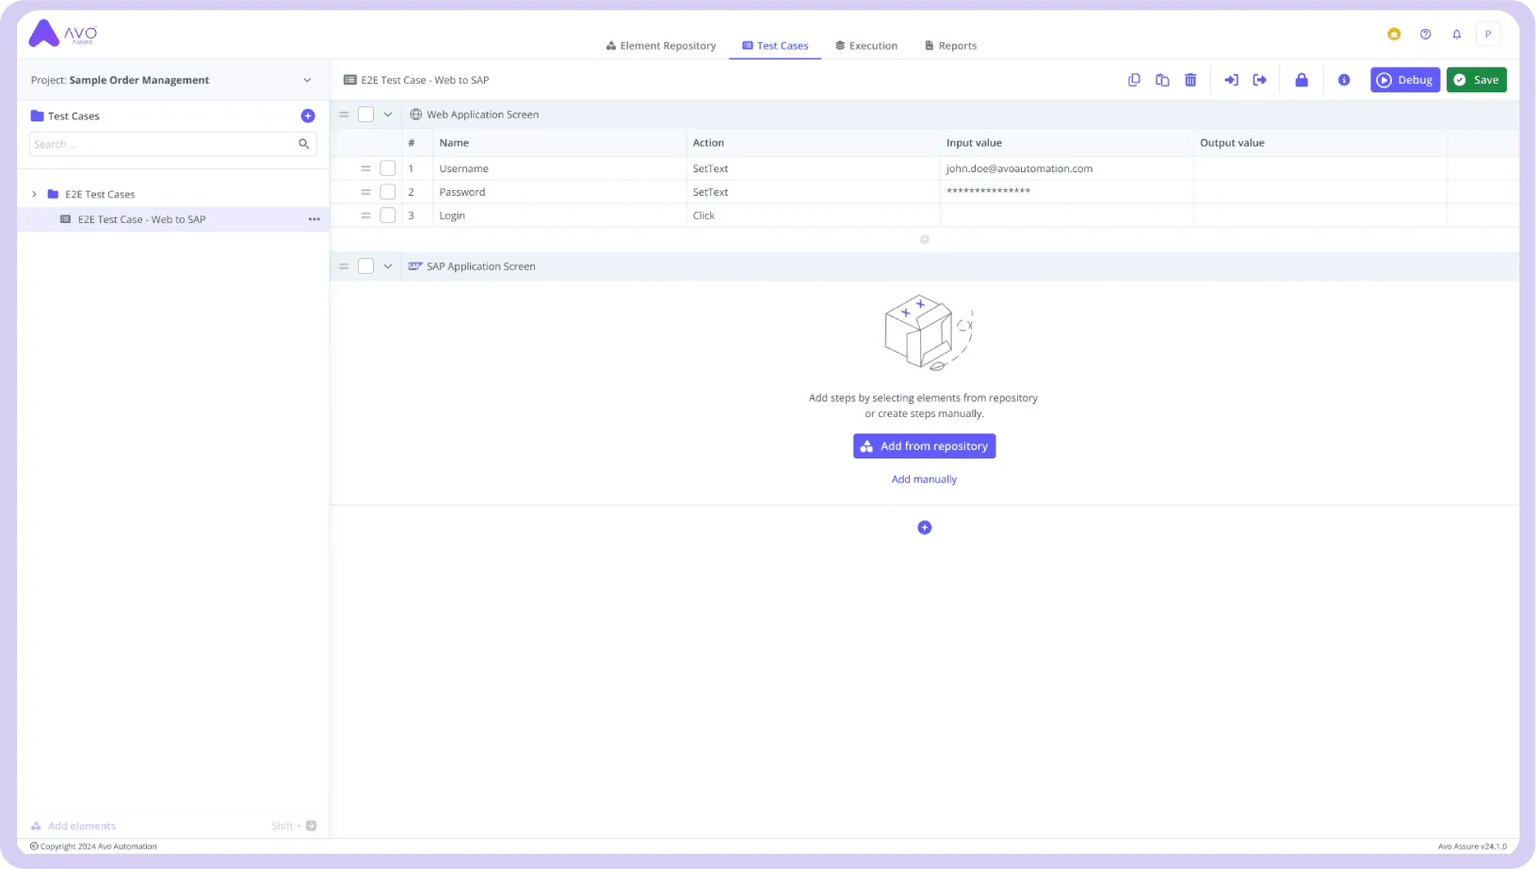Image resolution: width=1536 pixels, height=869 pixels.
Task: Click the masked password input value
Action: click(x=988, y=191)
